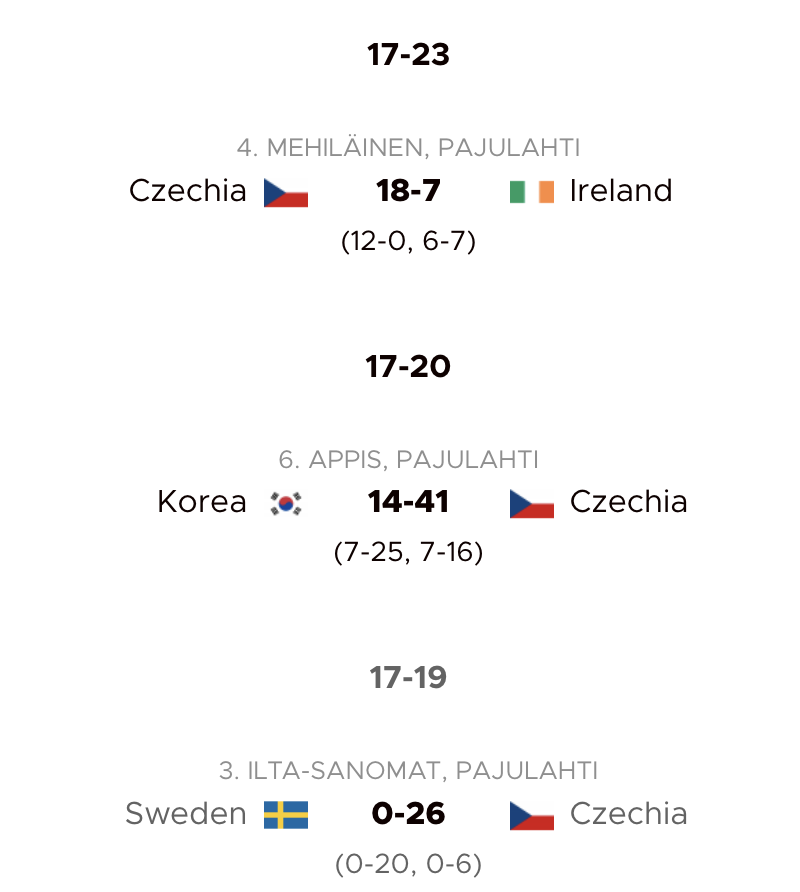Click the Sweden team name
The image size is (800, 892).
186,813
